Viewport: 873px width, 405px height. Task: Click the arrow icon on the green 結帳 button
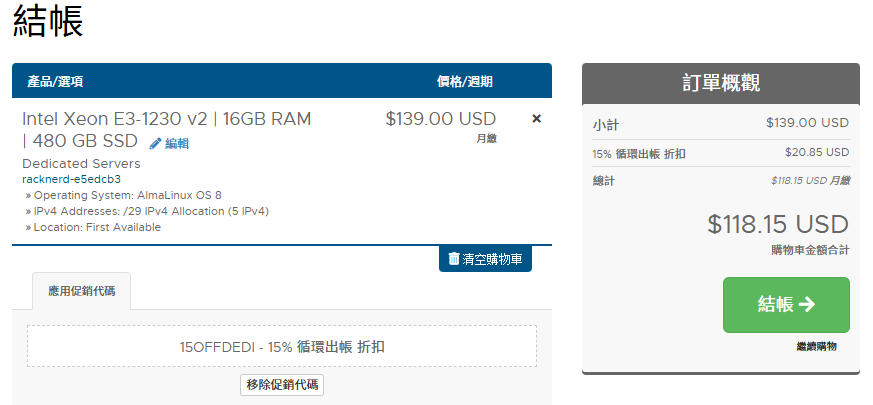click(x=807, y=305)
